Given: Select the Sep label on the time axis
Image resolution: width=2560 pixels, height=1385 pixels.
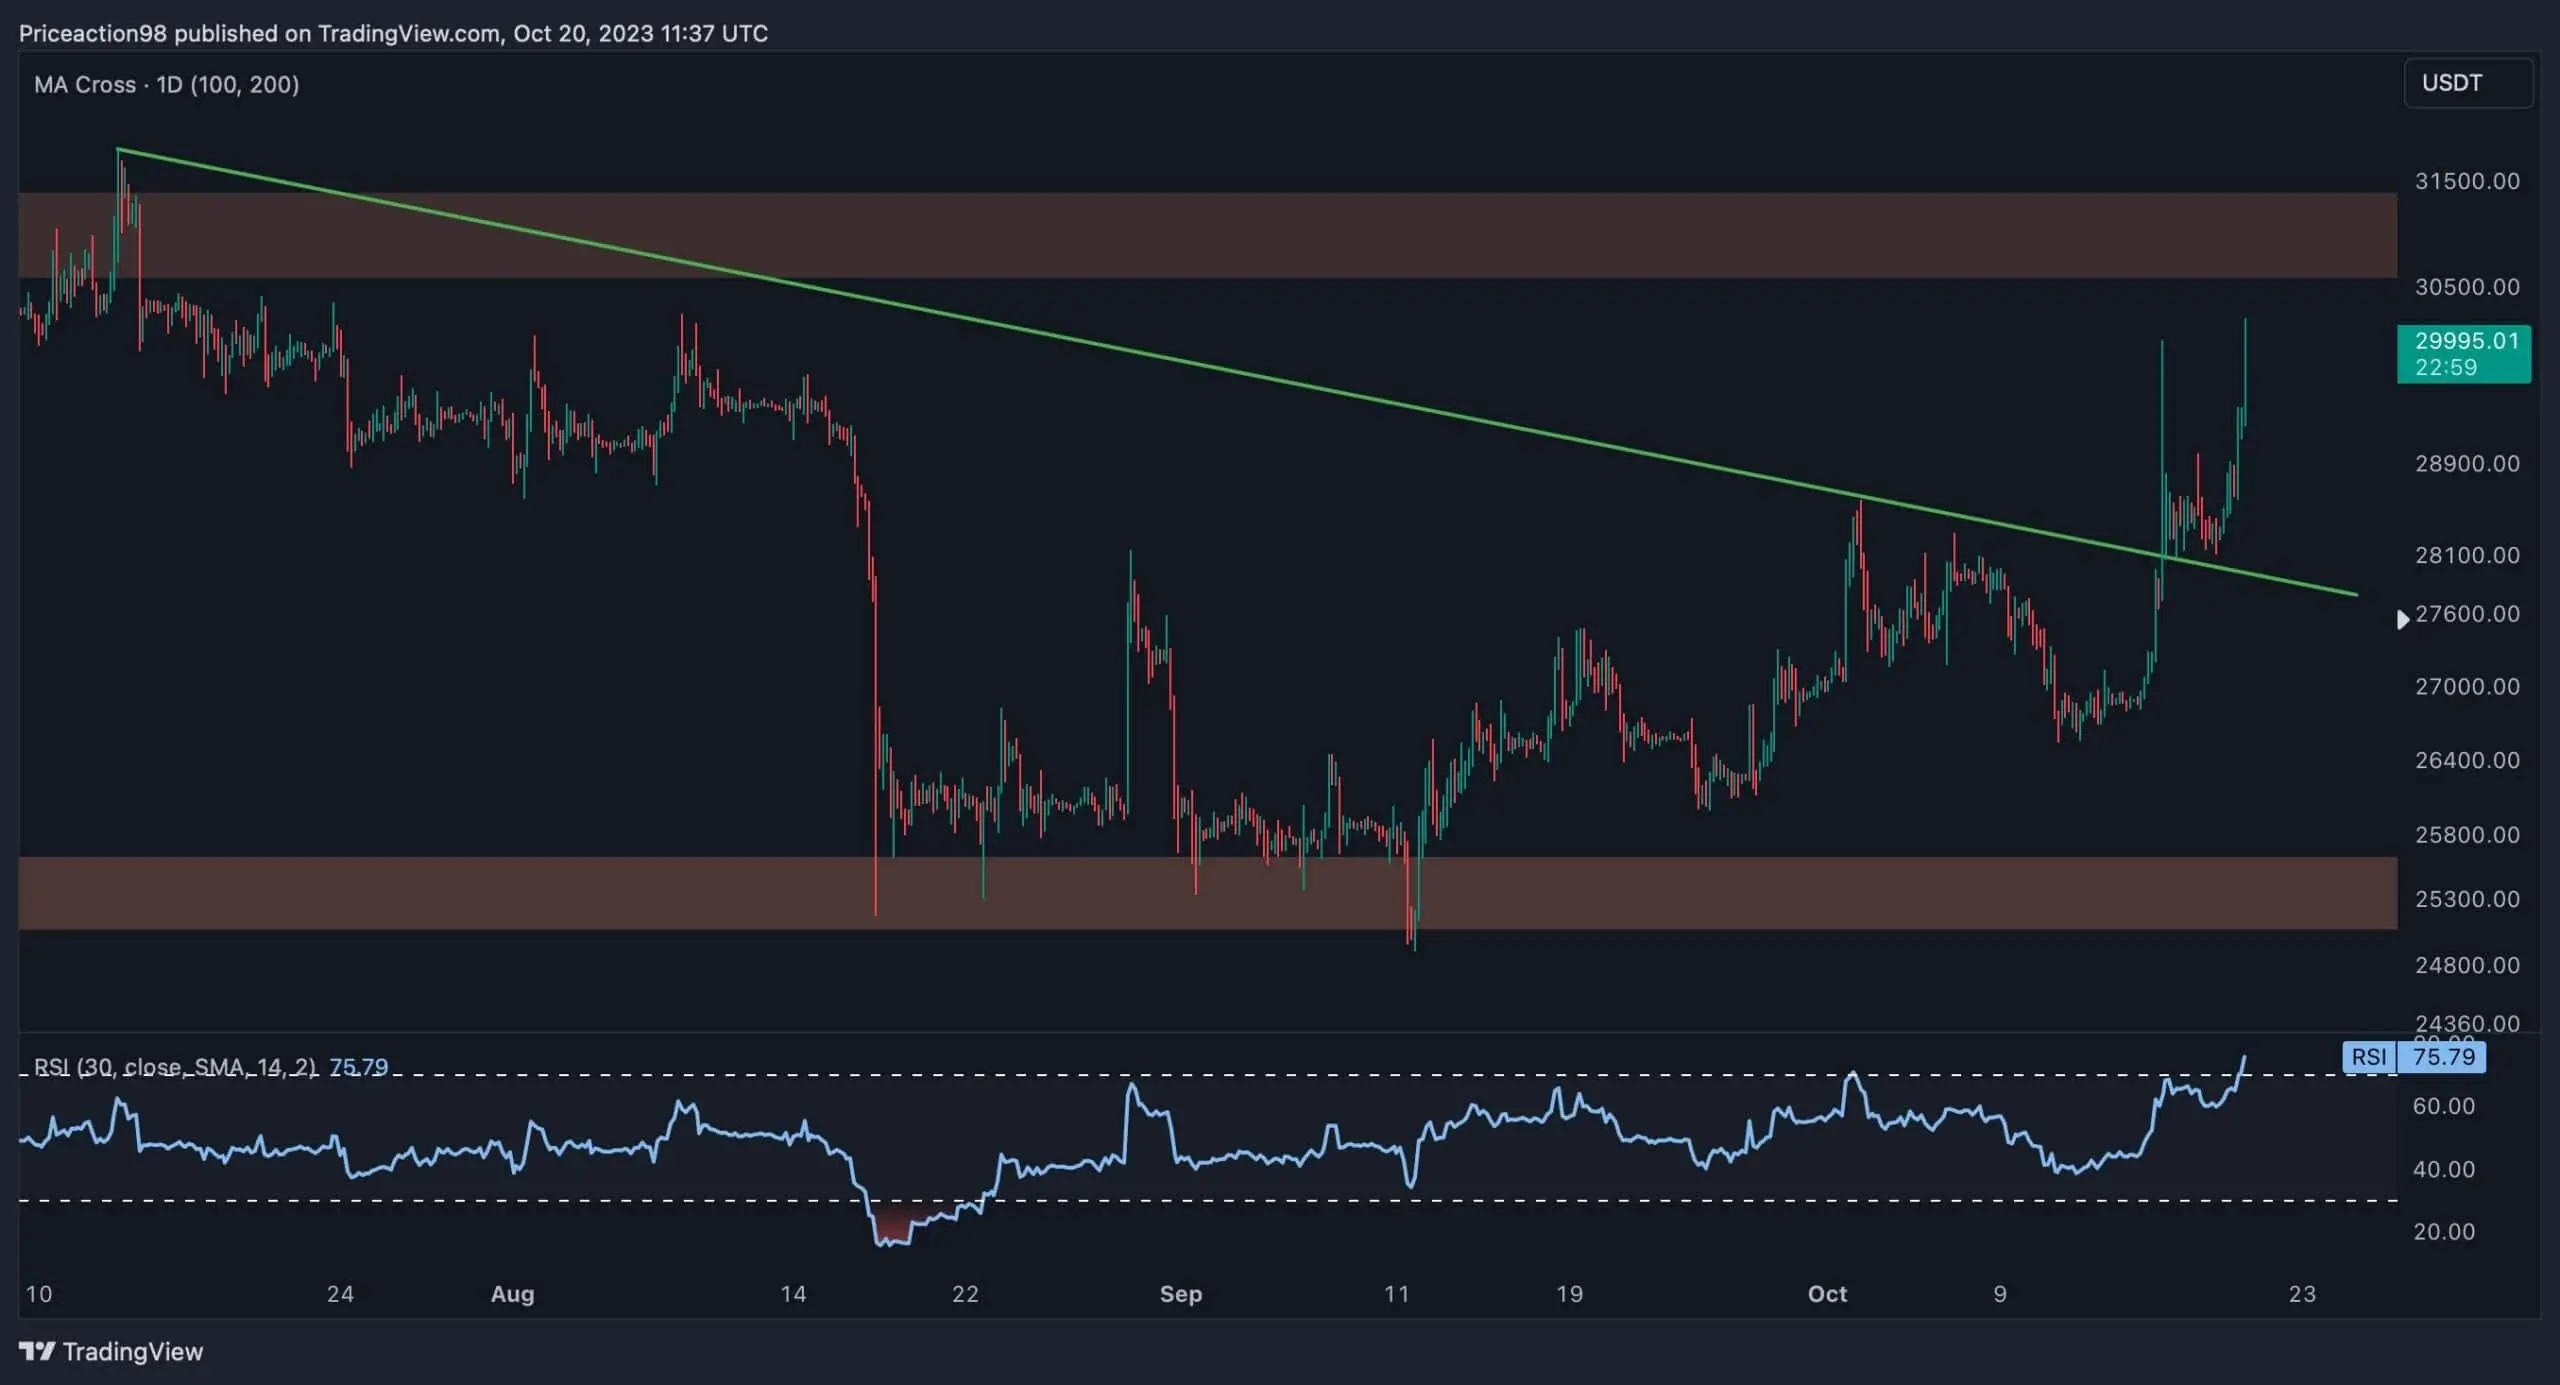Looking at the screenshot, I should [1181, 1293].
